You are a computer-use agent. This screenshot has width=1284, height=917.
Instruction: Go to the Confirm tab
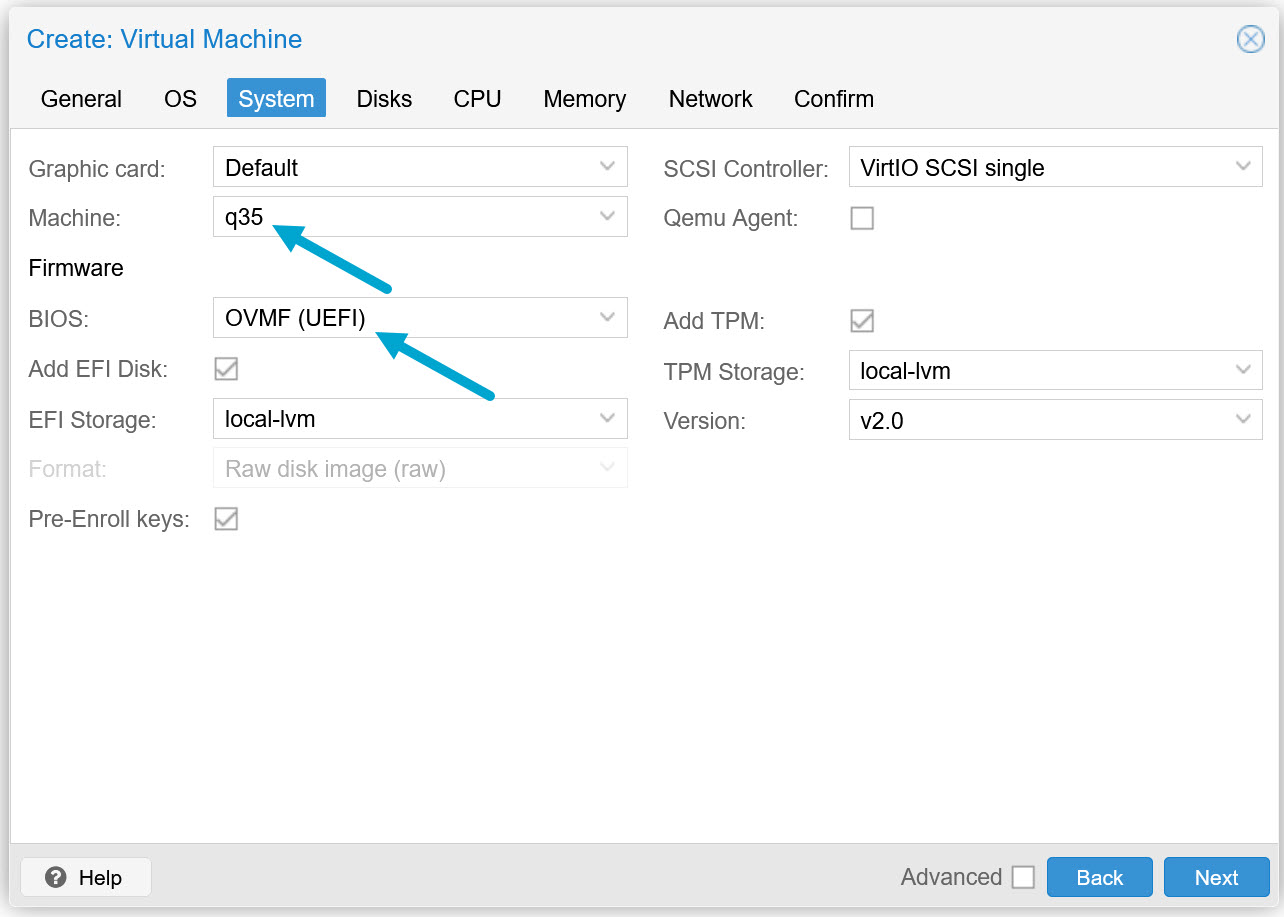[x=834, y=98]
